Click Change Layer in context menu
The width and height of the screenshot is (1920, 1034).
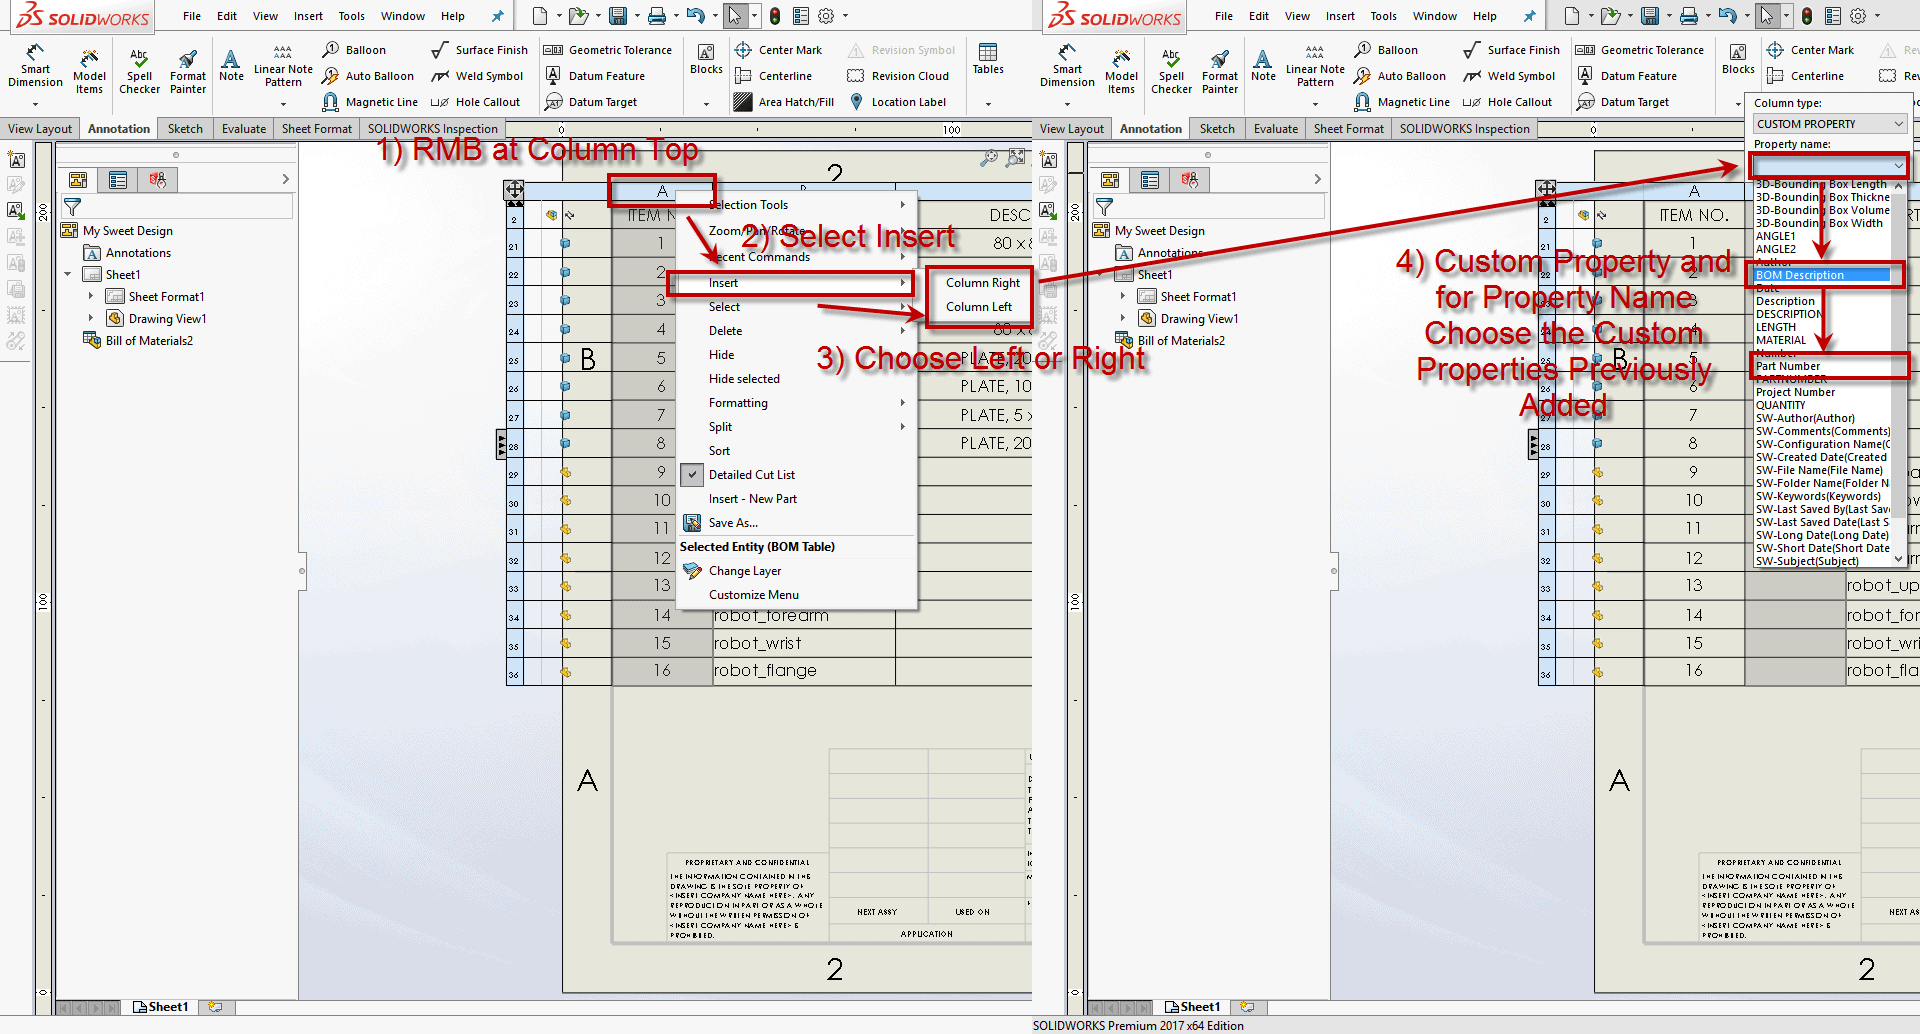[x=796, y=571]
